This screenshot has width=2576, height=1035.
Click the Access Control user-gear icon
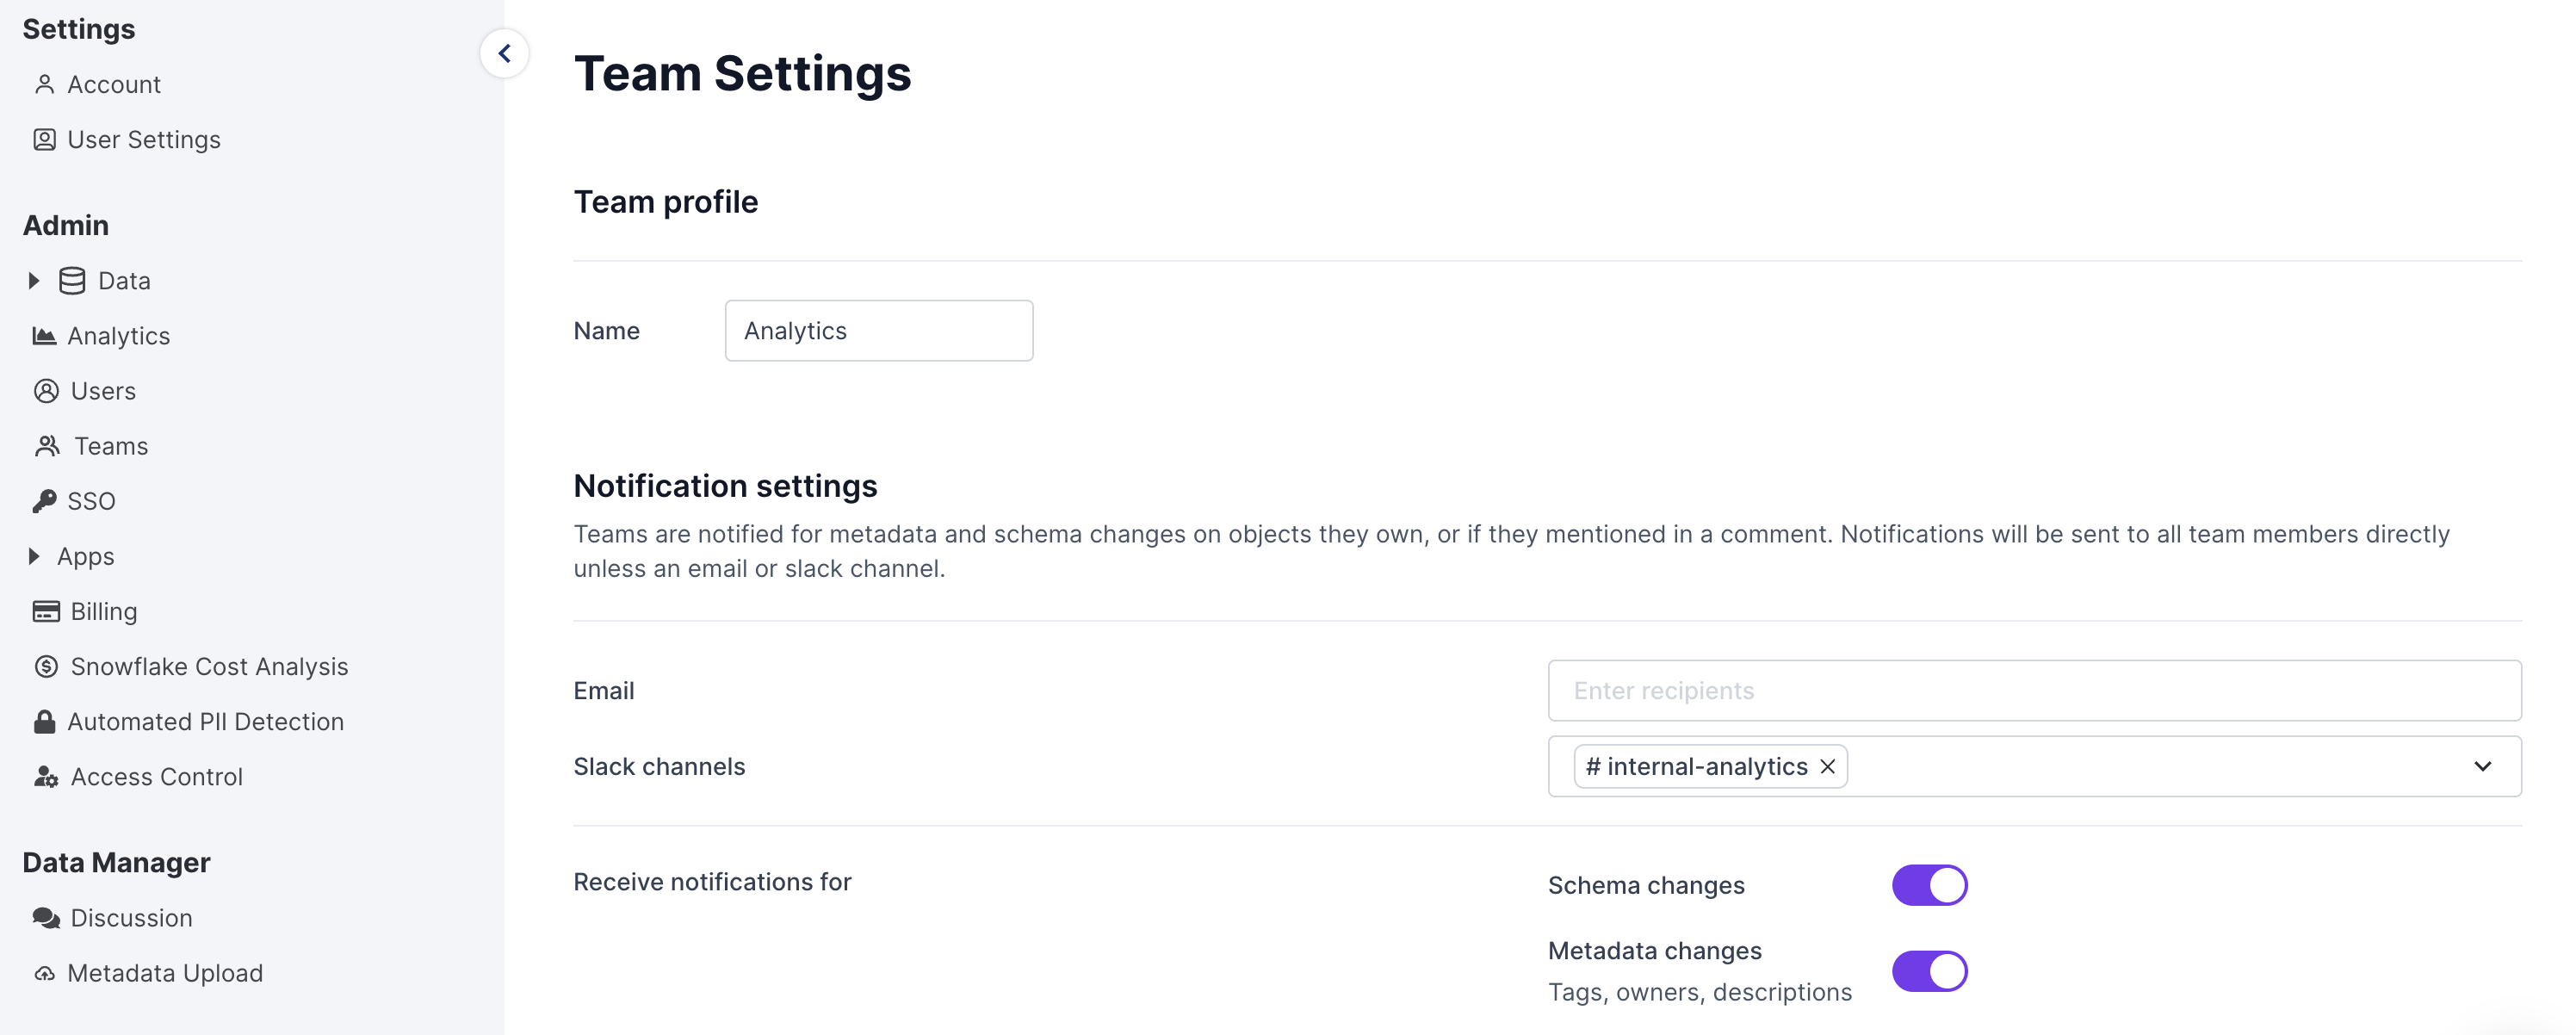(46, 777)
